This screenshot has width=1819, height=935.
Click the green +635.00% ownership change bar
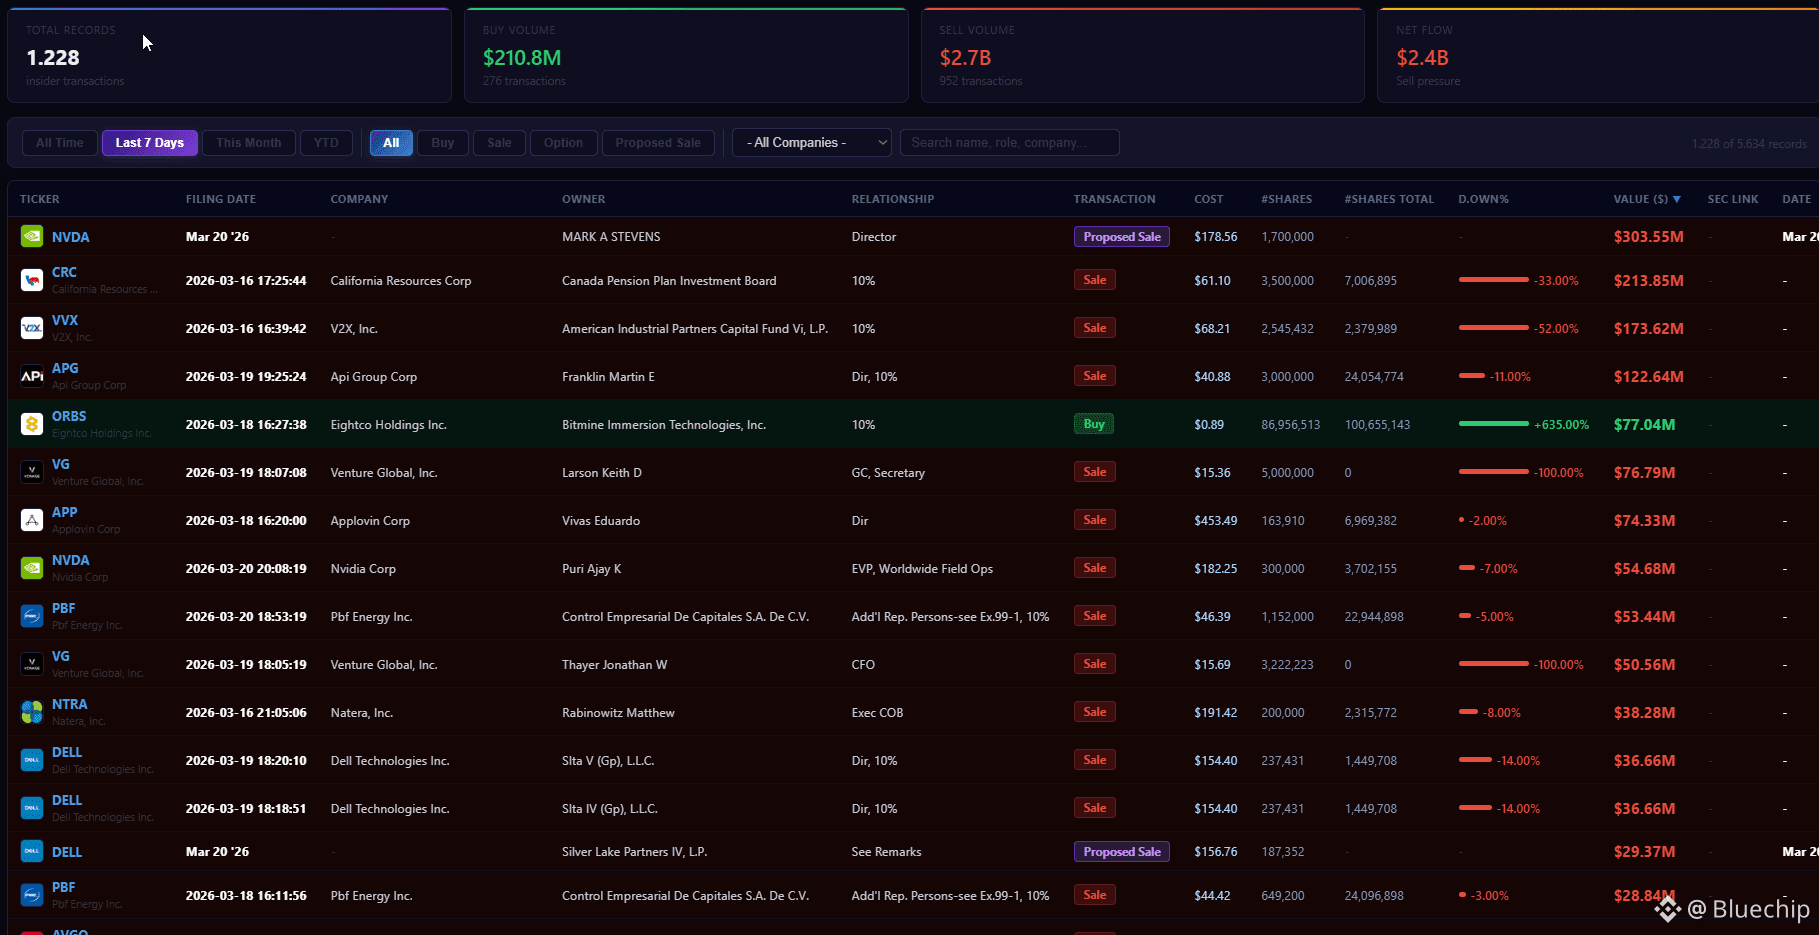tap(1493, 424)
